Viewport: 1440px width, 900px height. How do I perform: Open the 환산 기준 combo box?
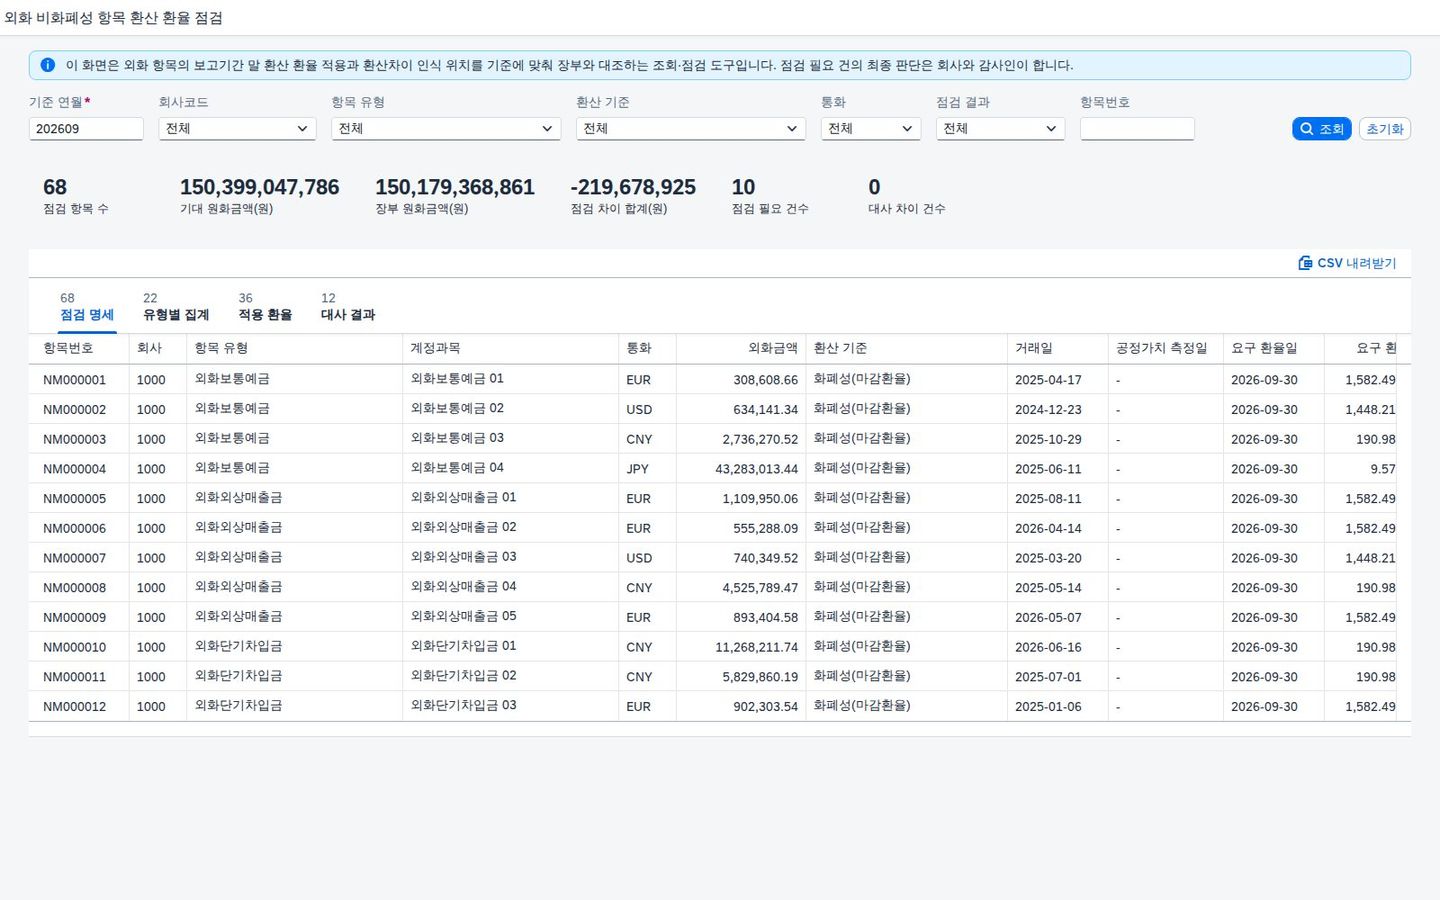click(690, 129)
